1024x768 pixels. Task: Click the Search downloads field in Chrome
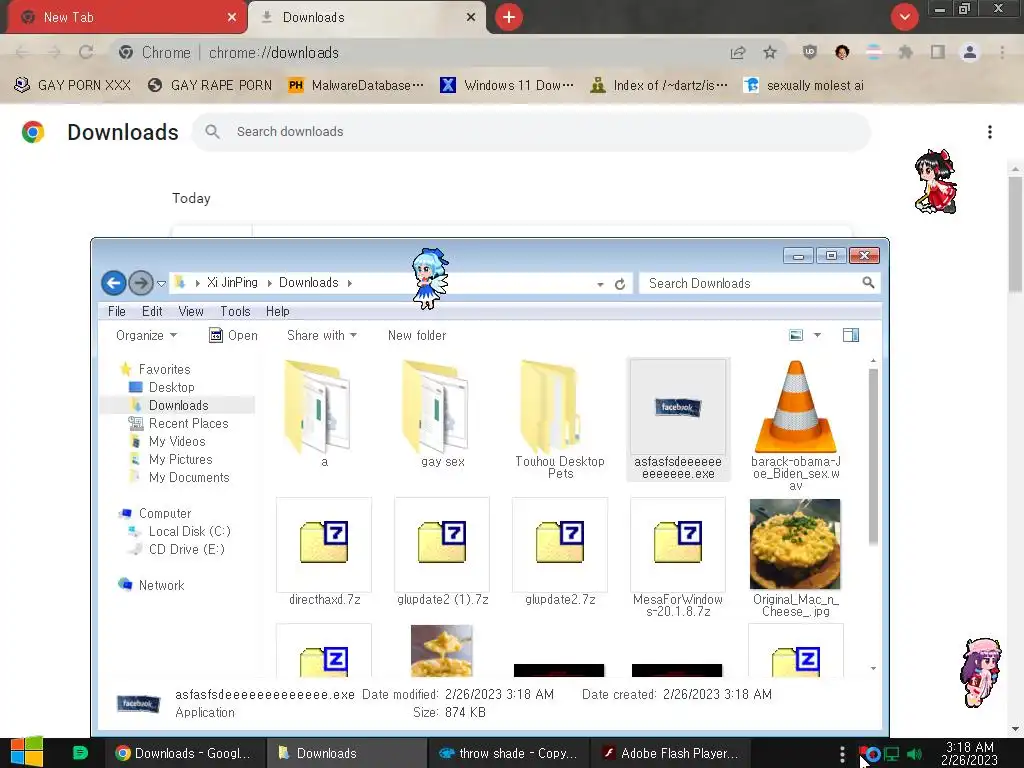[x=532, y=132]
